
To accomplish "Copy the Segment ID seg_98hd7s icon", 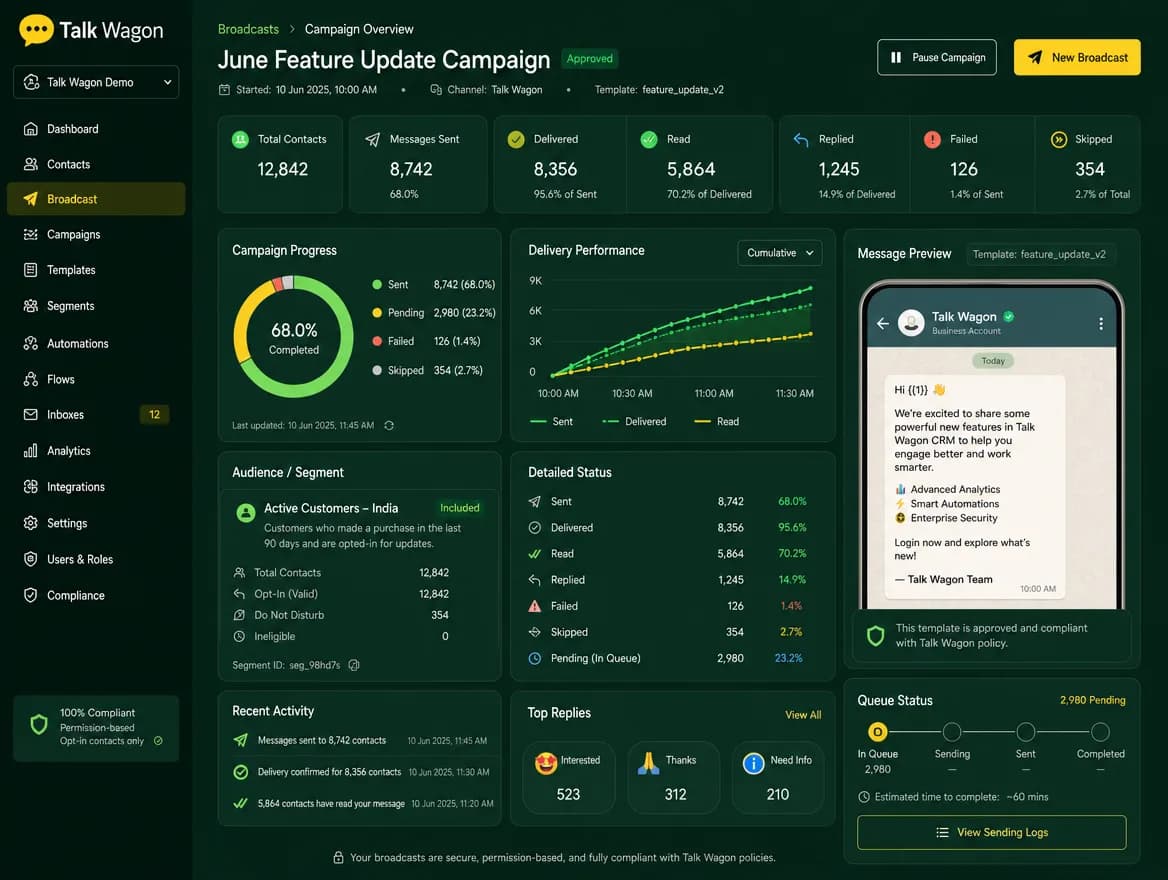I will (x=354, y=665).
